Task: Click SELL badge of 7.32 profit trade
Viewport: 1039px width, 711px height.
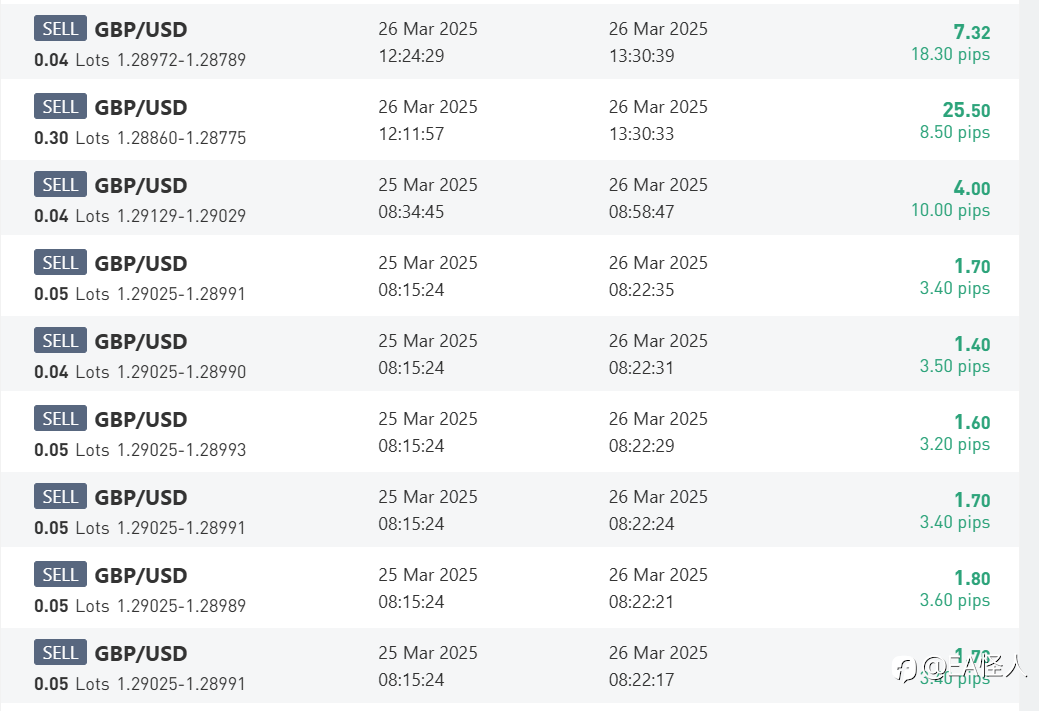Action: (x=60, y=28)
